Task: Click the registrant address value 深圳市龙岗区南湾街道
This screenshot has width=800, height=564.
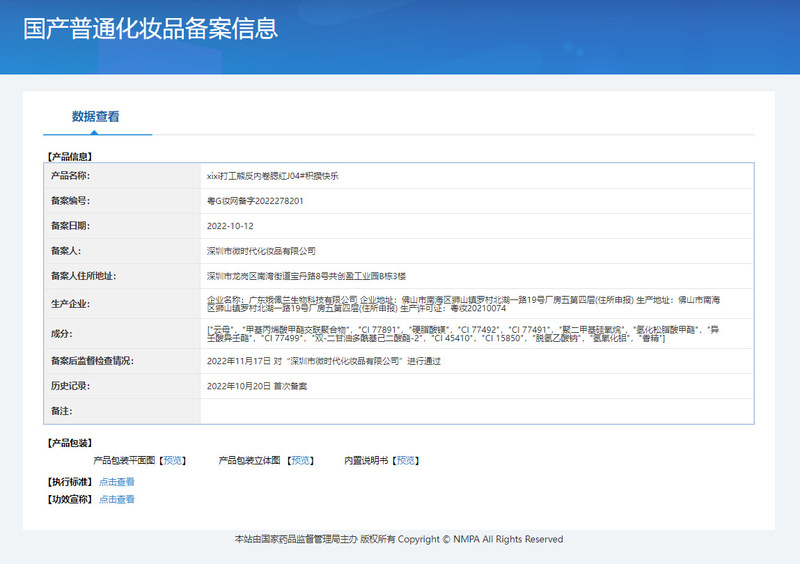Action: pos(306,276)
